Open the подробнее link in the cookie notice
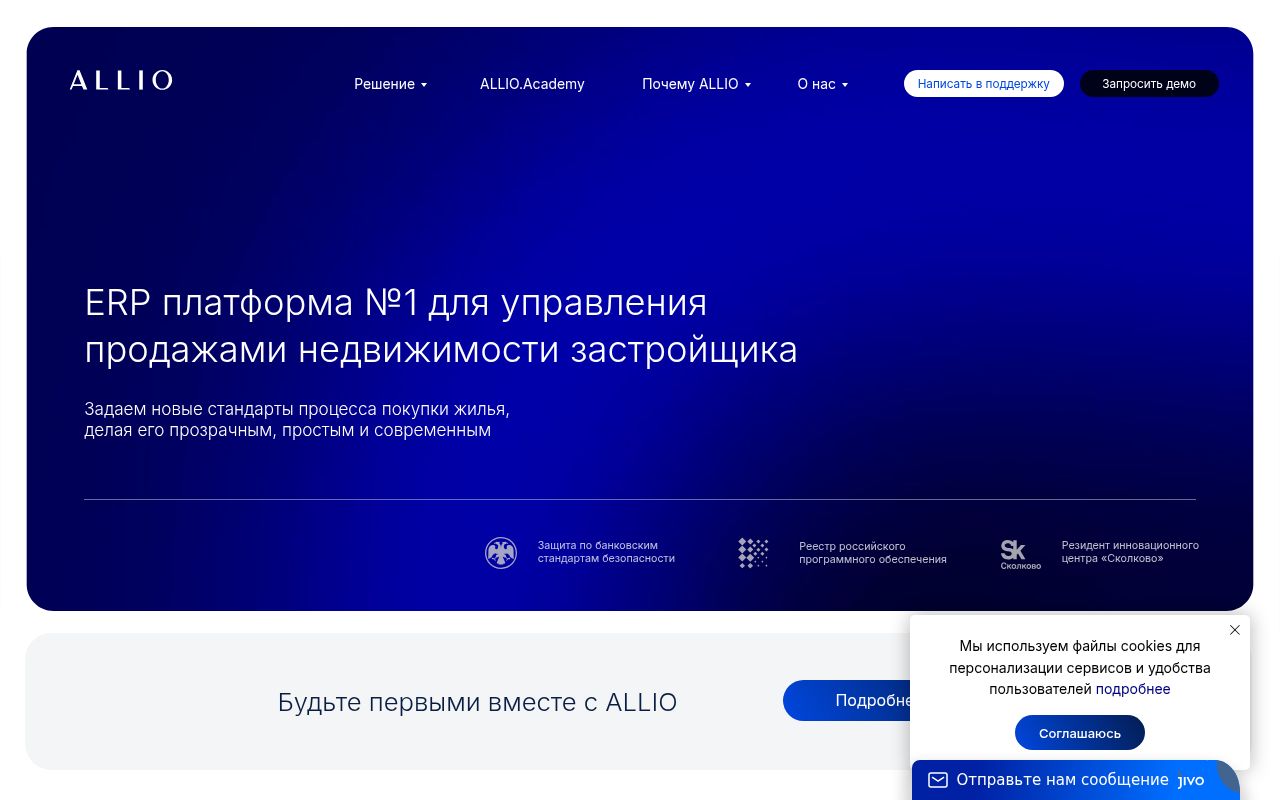 1132,689
